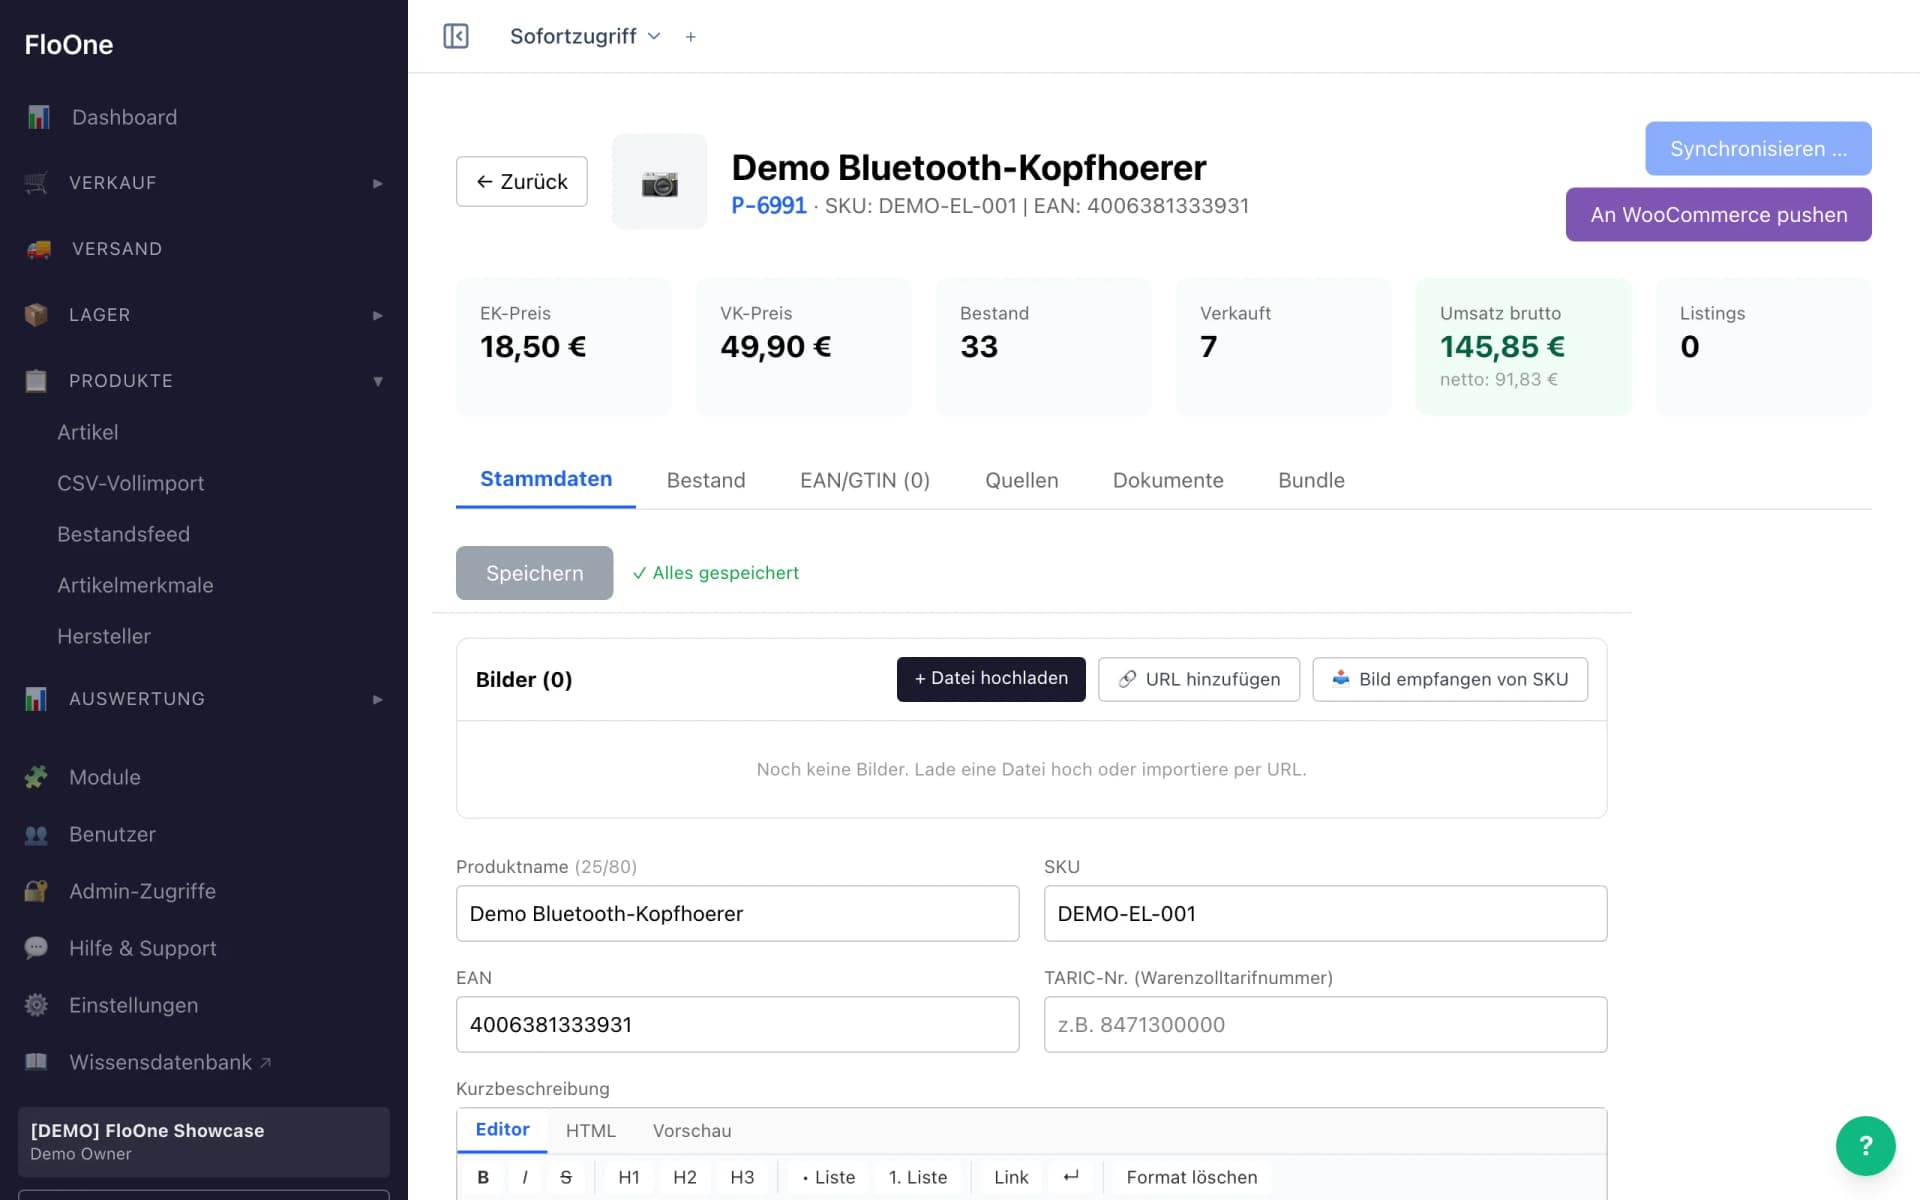This screenshot has height=1200, width=1920.
Task: Click the Datei hochladen button
Action: click(x=991, y=679)
